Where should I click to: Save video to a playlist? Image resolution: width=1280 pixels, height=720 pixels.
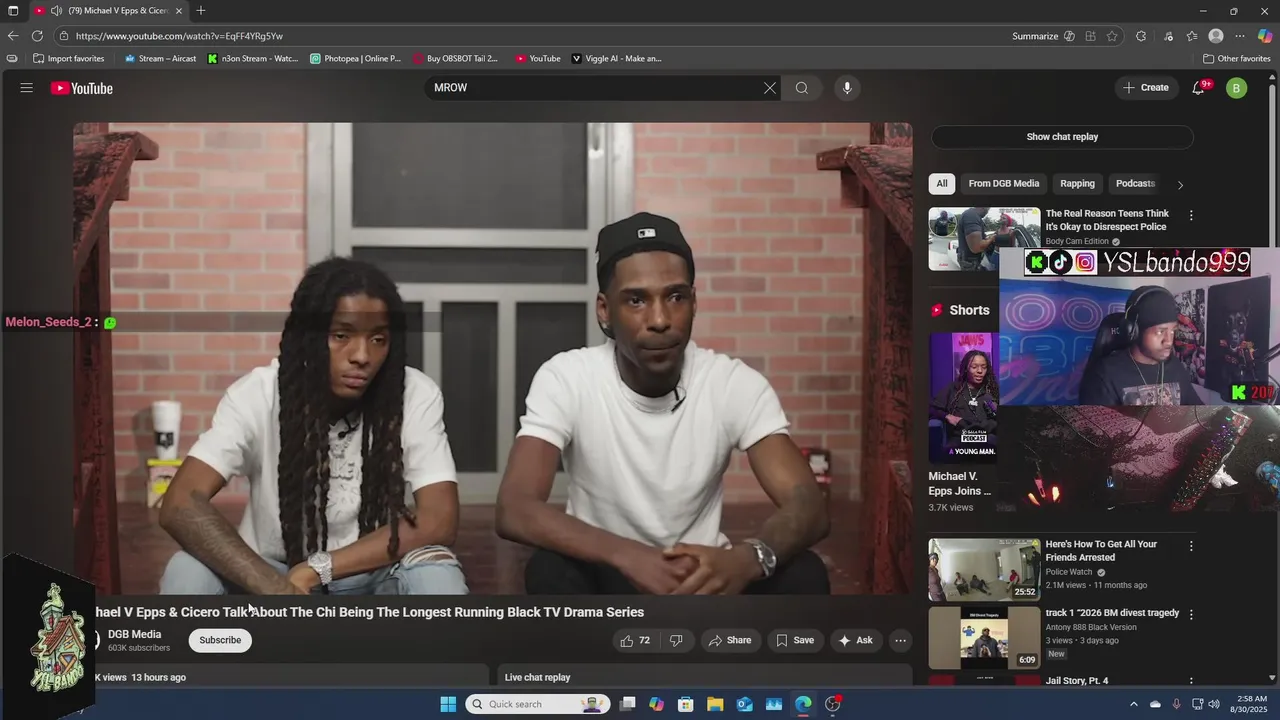pos(795,640)
